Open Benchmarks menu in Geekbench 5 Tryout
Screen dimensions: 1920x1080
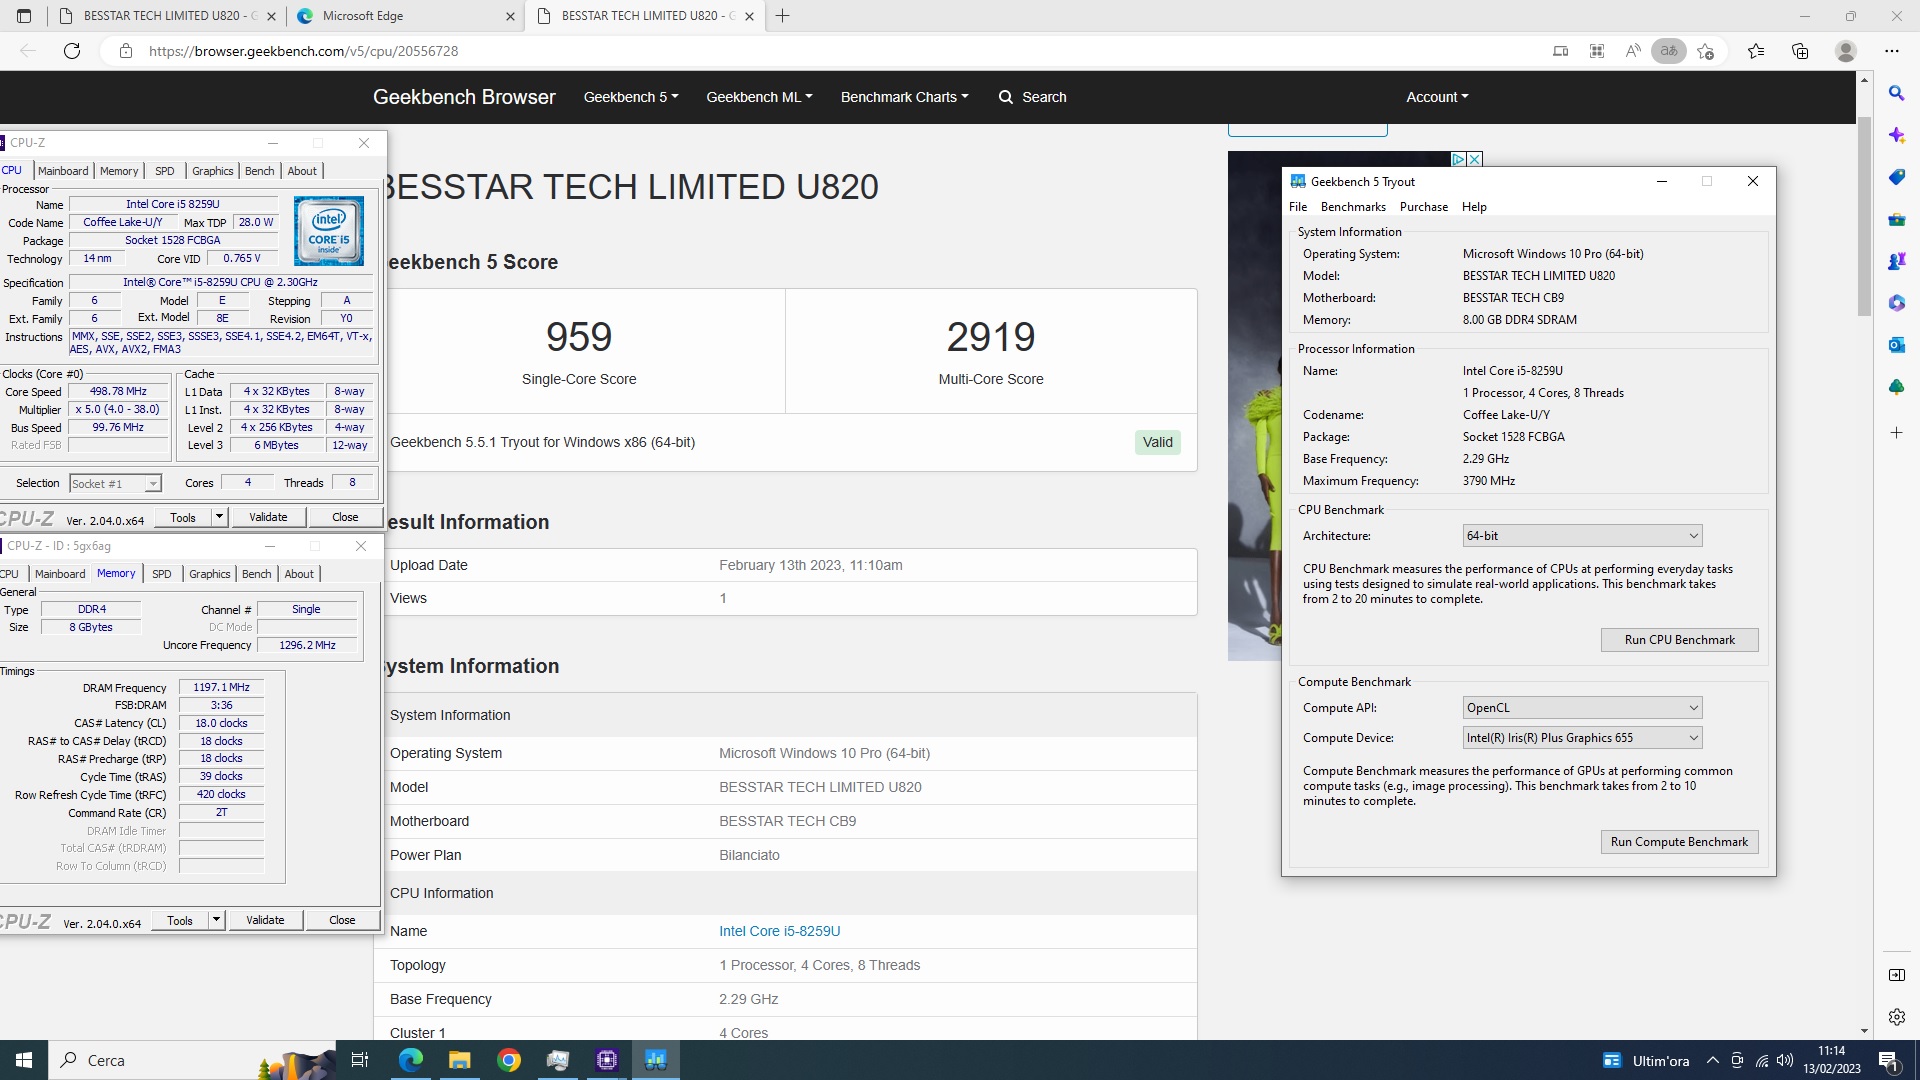pyautogui.click(x=1353, y=207)
